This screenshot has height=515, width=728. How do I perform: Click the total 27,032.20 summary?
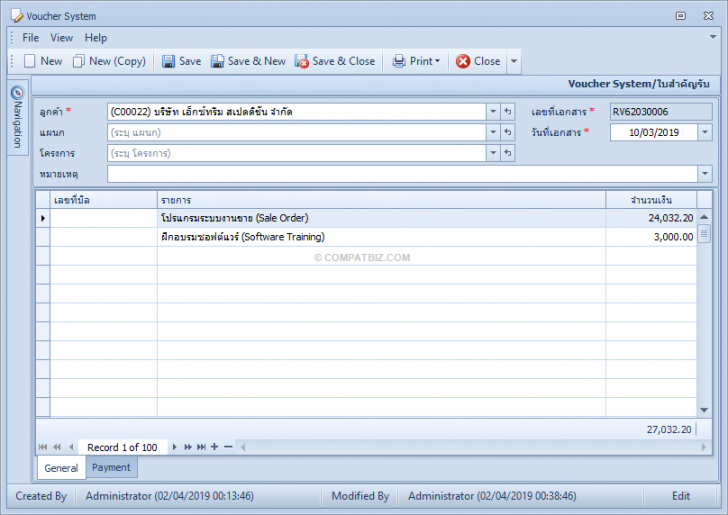pyautogui.click(x=669, y=430)
